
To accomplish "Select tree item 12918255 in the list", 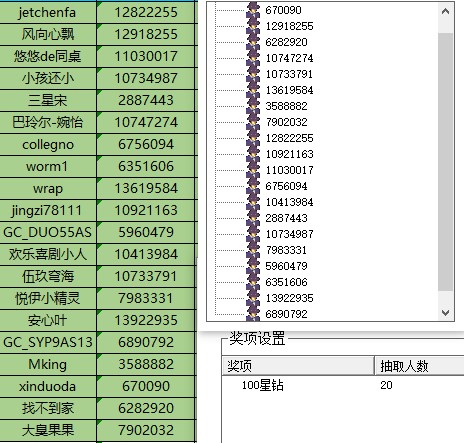I will click(289, 26).
